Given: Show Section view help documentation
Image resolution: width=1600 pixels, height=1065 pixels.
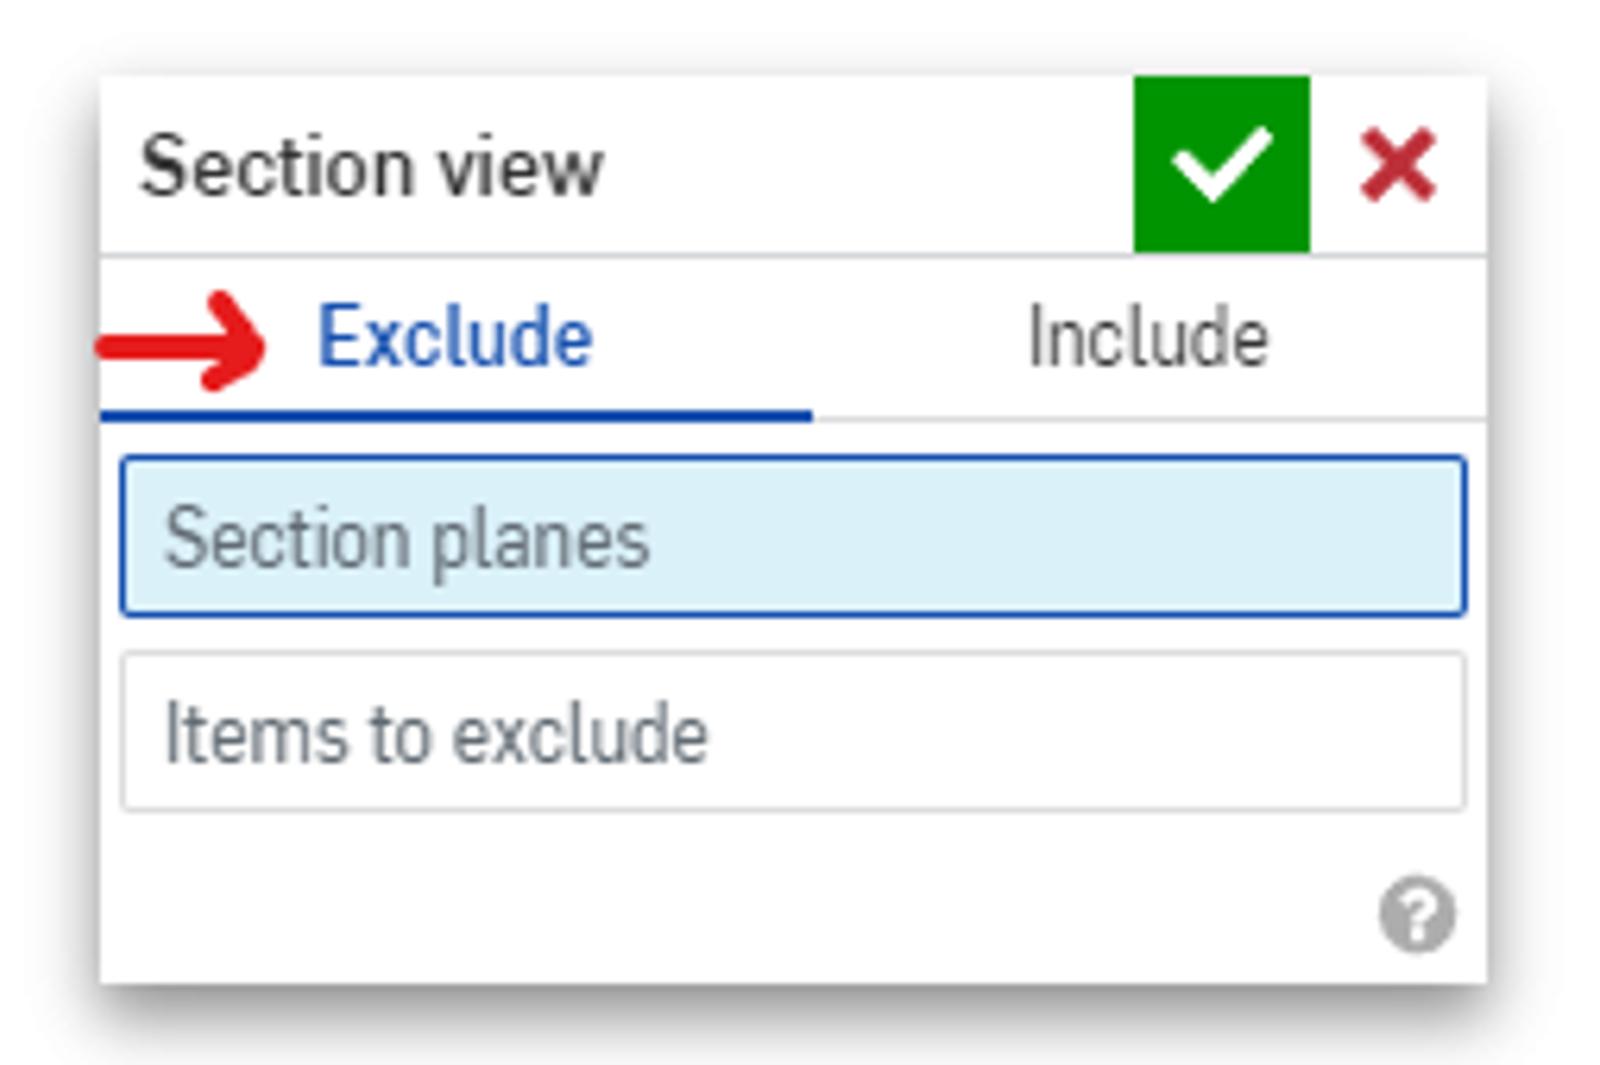Looking at the screenshot, I should click(1417, 914).
